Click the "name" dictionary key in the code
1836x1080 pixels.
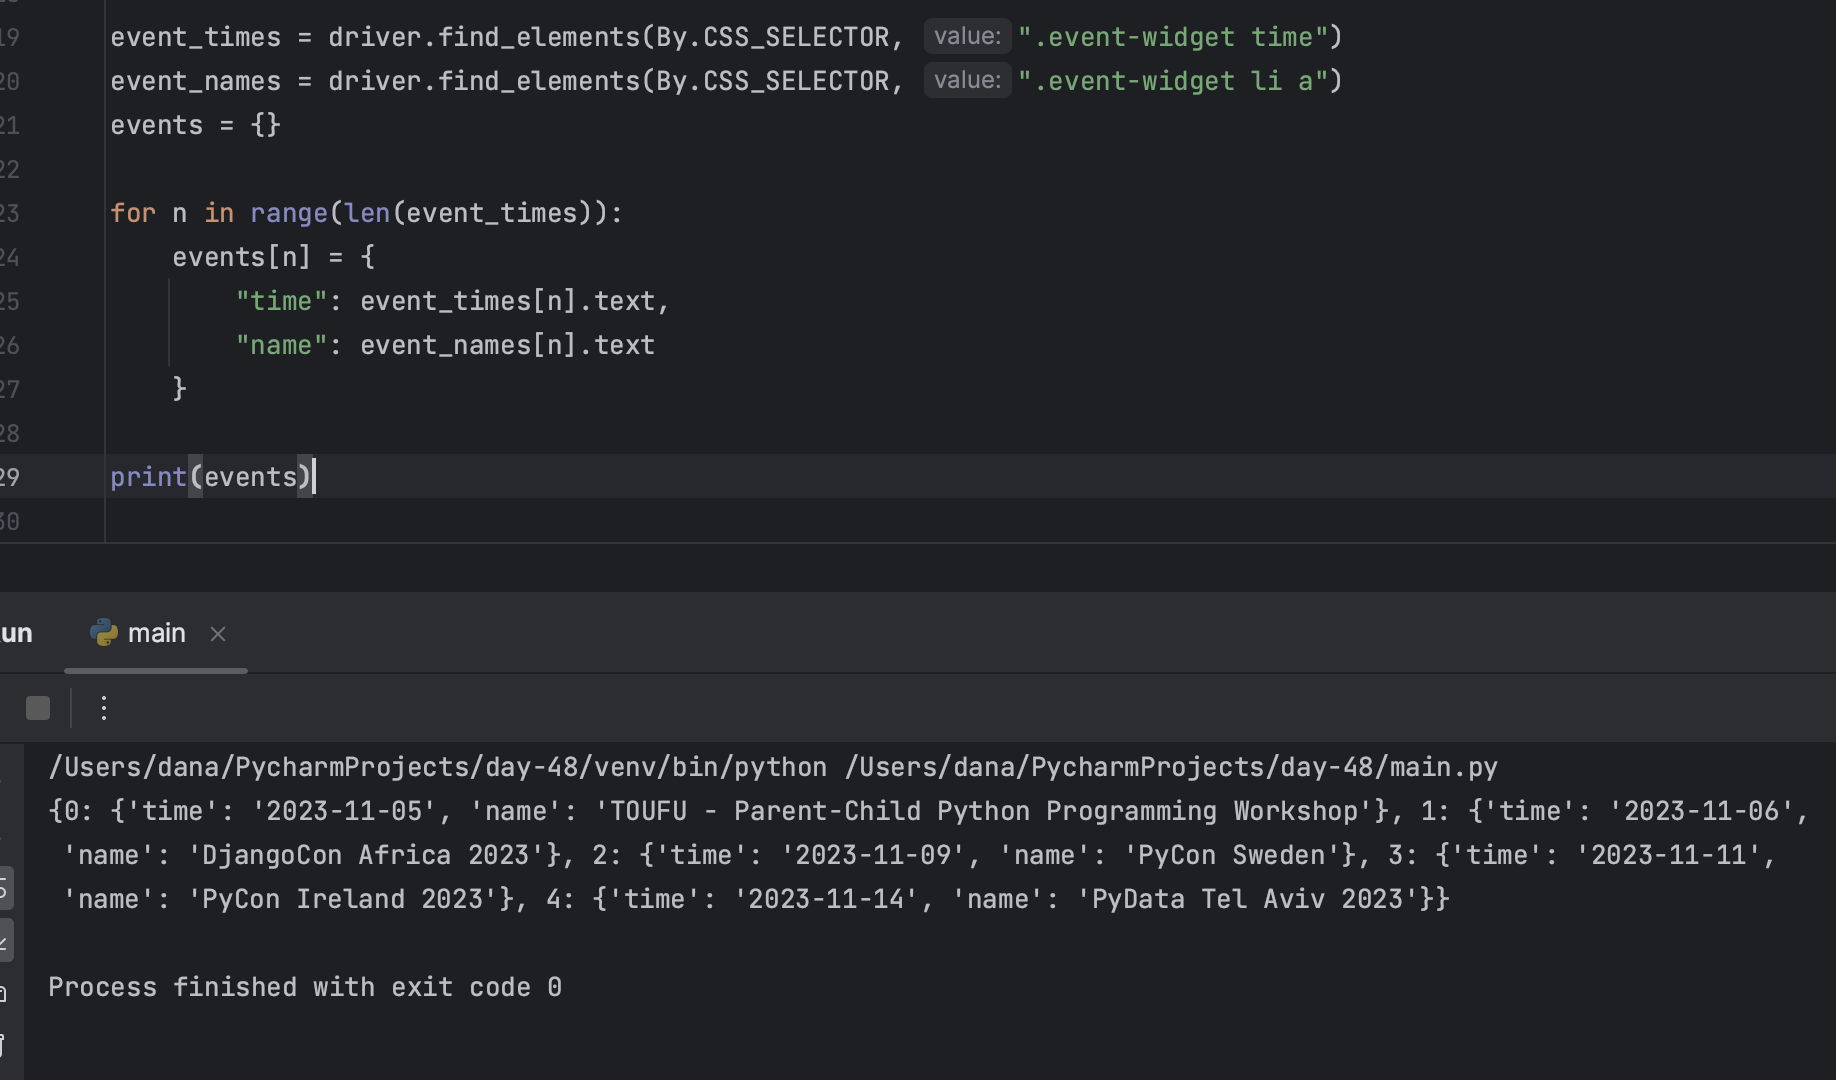pyautogui.click(x=282, y=345)
